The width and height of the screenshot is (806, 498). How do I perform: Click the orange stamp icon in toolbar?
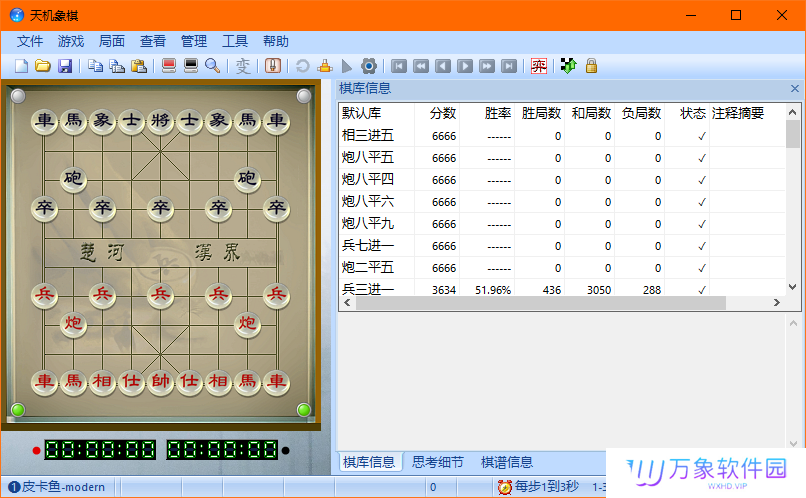[324, 66]
